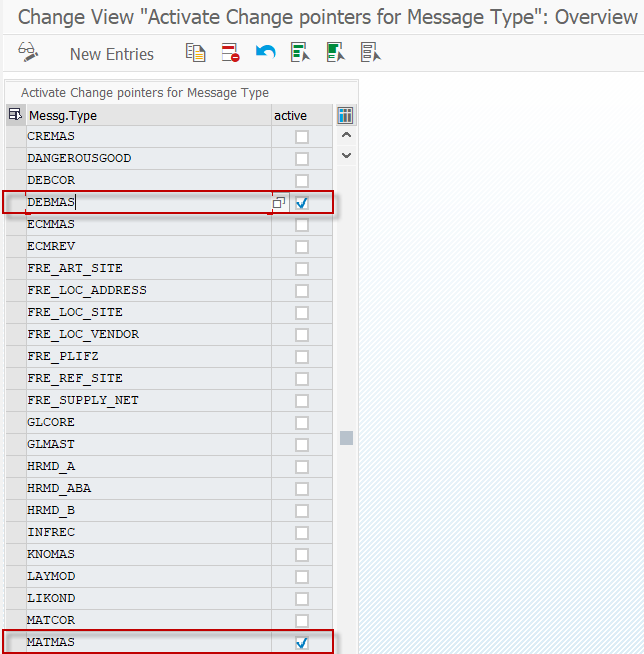
Task: Click the Select Block toolbar icon
Action: 335,53
